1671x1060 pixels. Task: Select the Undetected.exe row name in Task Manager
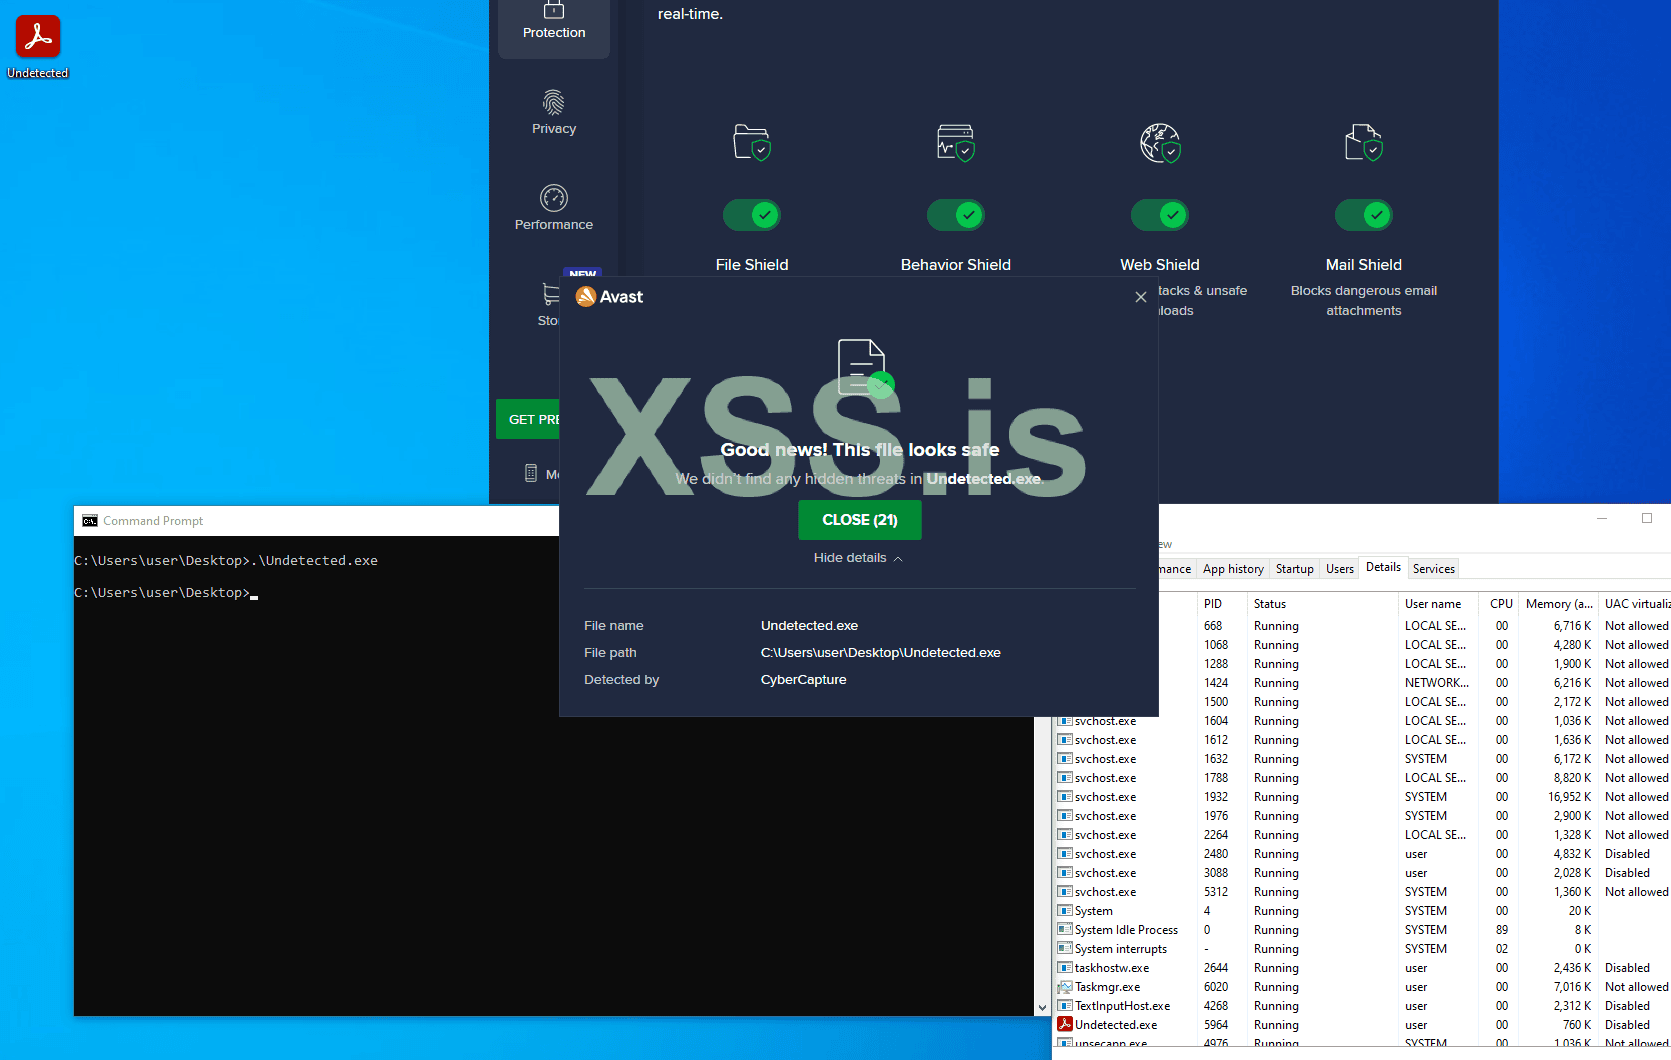[x=1116, y=1025]
